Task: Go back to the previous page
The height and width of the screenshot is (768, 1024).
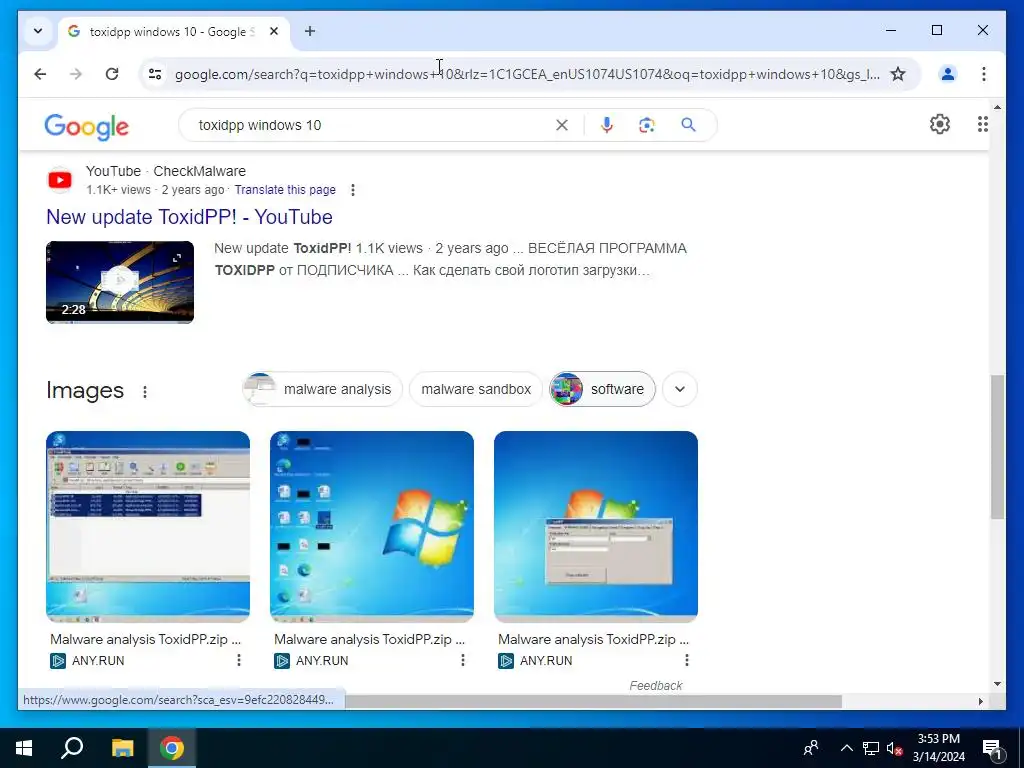Action: click(x=40, y=74)
